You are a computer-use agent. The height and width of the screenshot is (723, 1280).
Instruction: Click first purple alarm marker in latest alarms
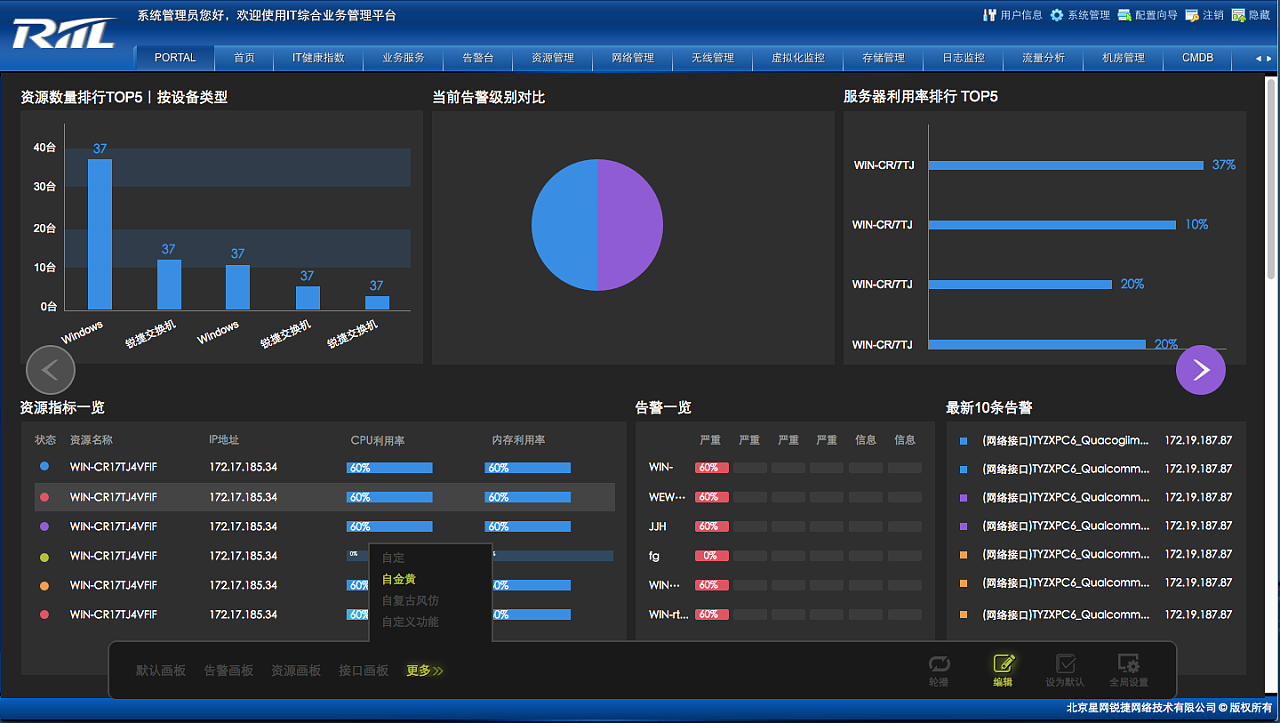[963, 498]
